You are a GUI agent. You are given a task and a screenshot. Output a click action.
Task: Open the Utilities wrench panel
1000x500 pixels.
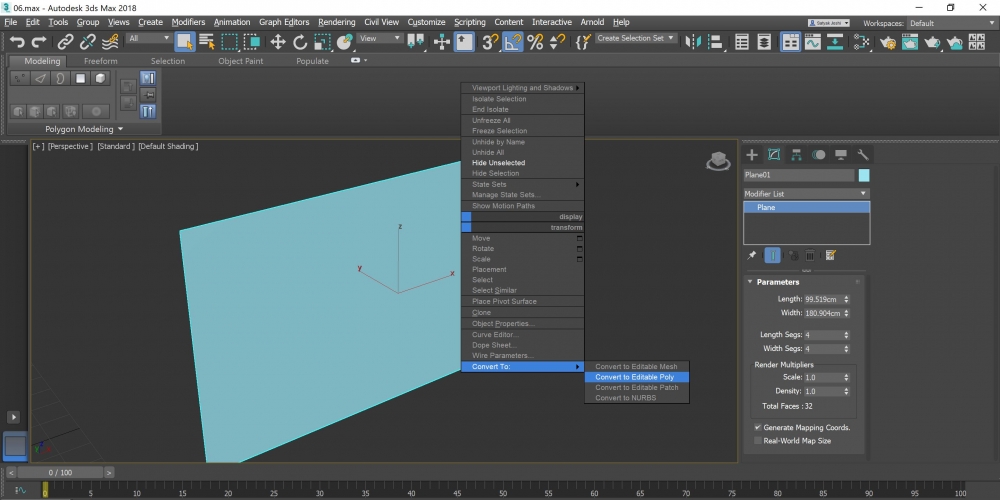click(x=863, y=154)
